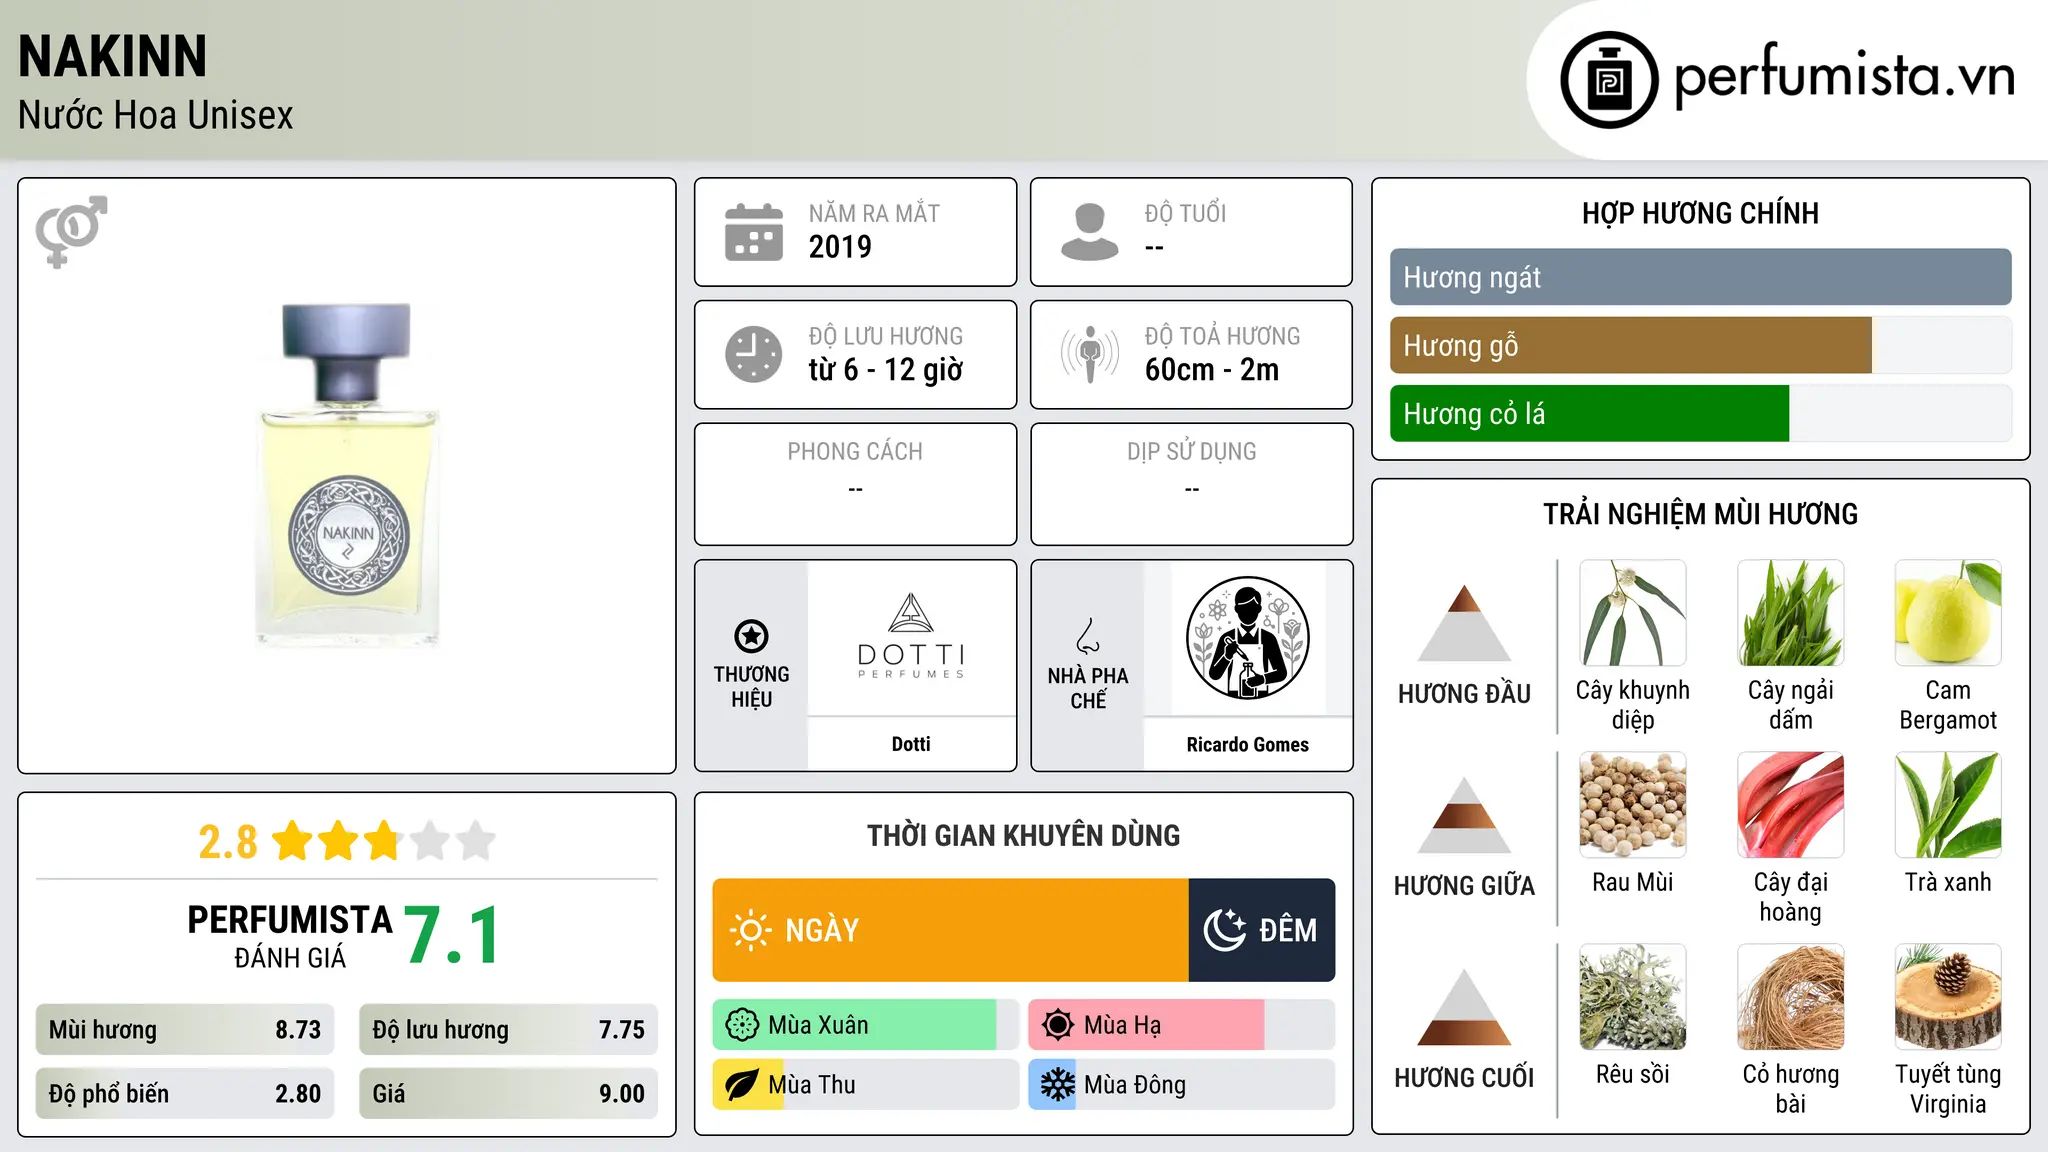The image size is (2048, 1152).
Task: Open the Rau Mùi note image
Action: 1633,805
